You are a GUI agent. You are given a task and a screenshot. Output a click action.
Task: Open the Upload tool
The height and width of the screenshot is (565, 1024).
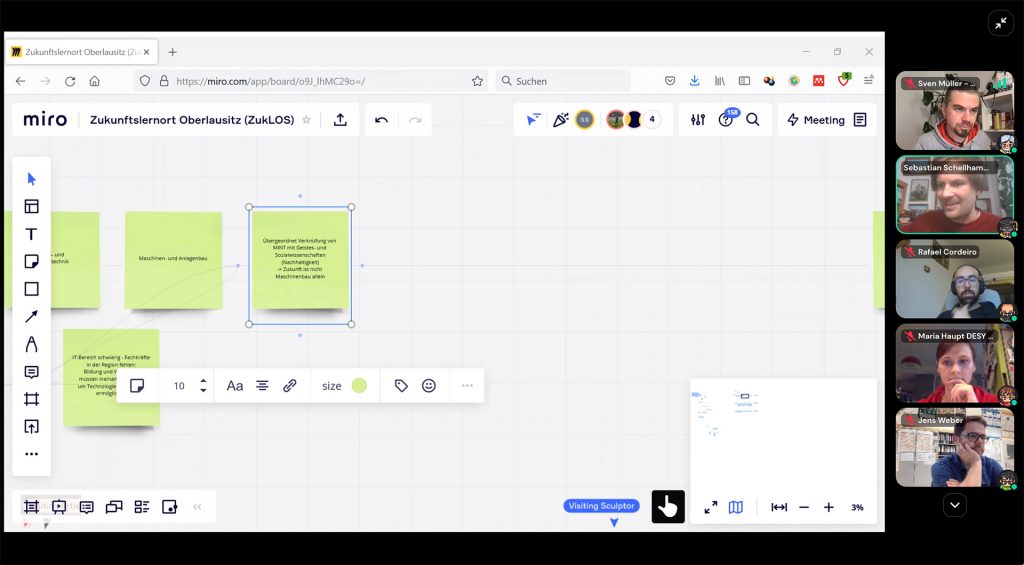[x=31, y=427]
